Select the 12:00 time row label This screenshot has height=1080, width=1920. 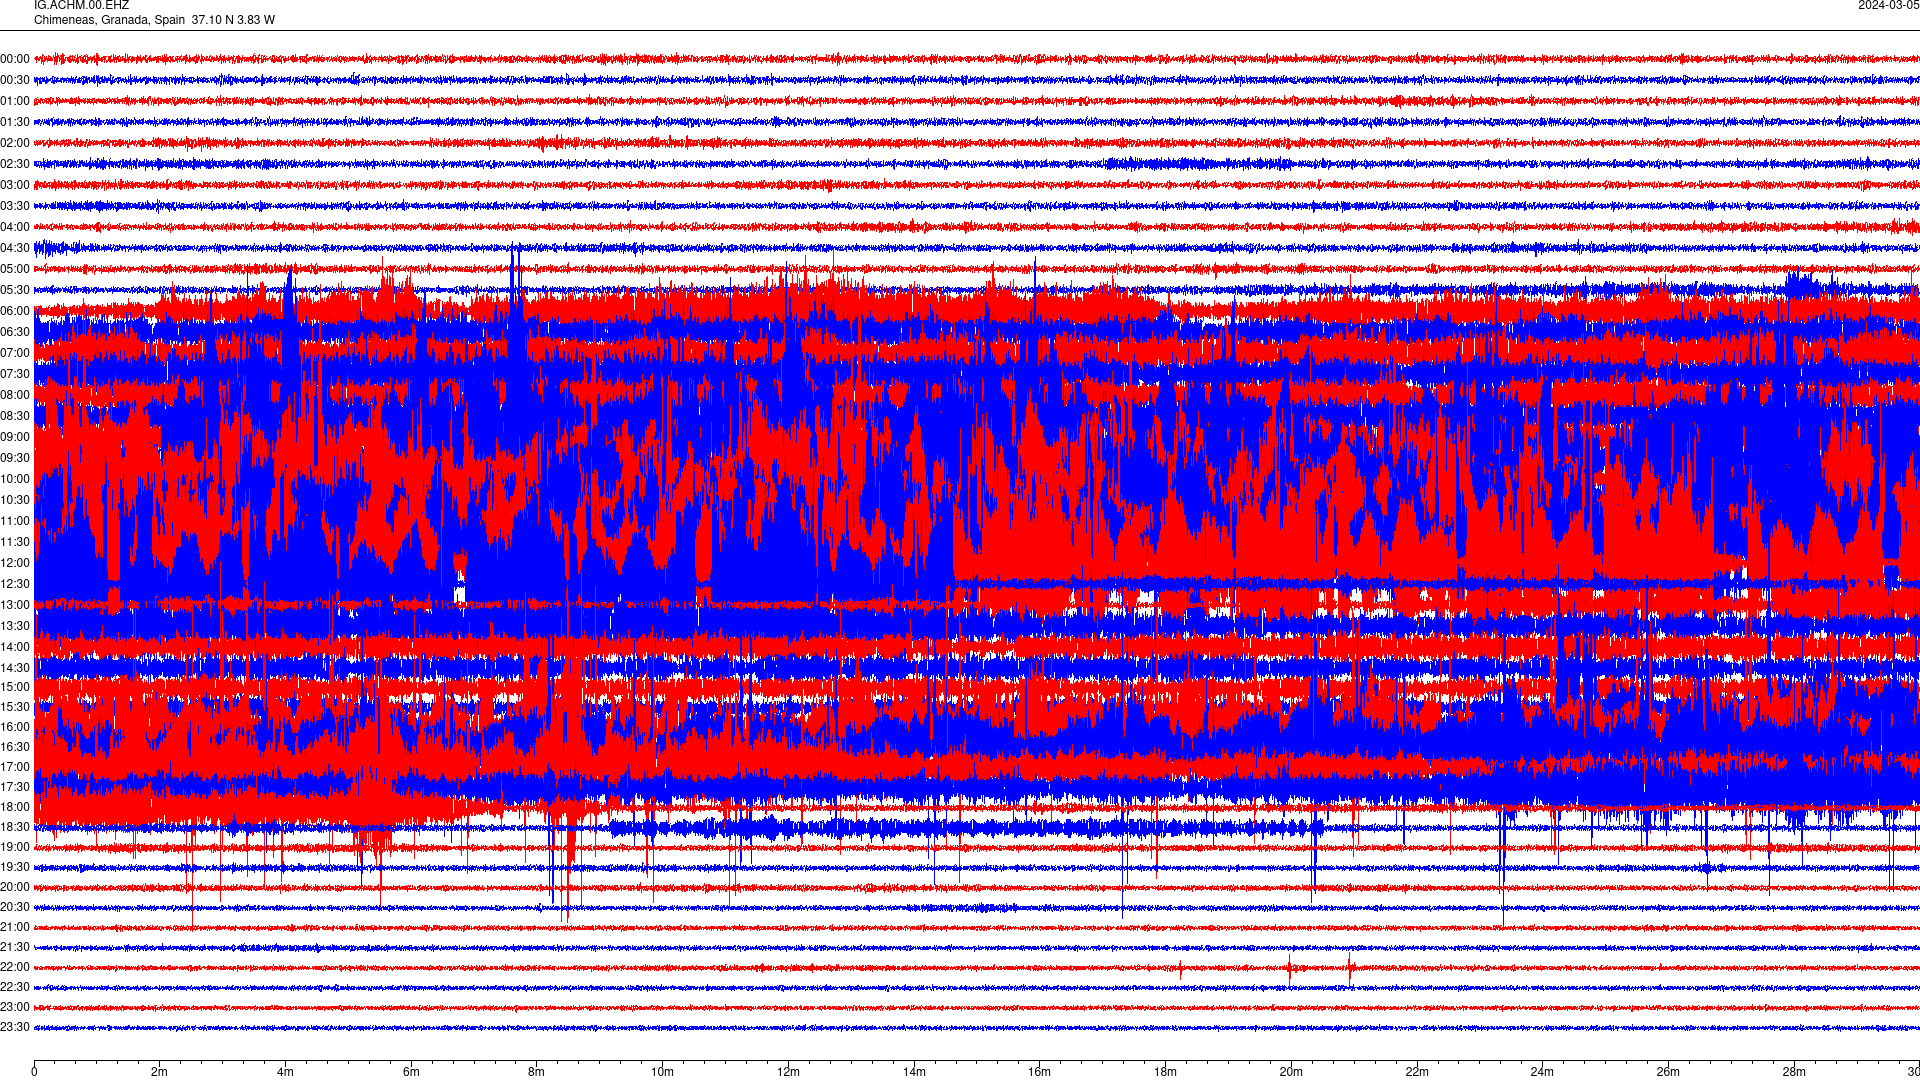pos(15,563)
